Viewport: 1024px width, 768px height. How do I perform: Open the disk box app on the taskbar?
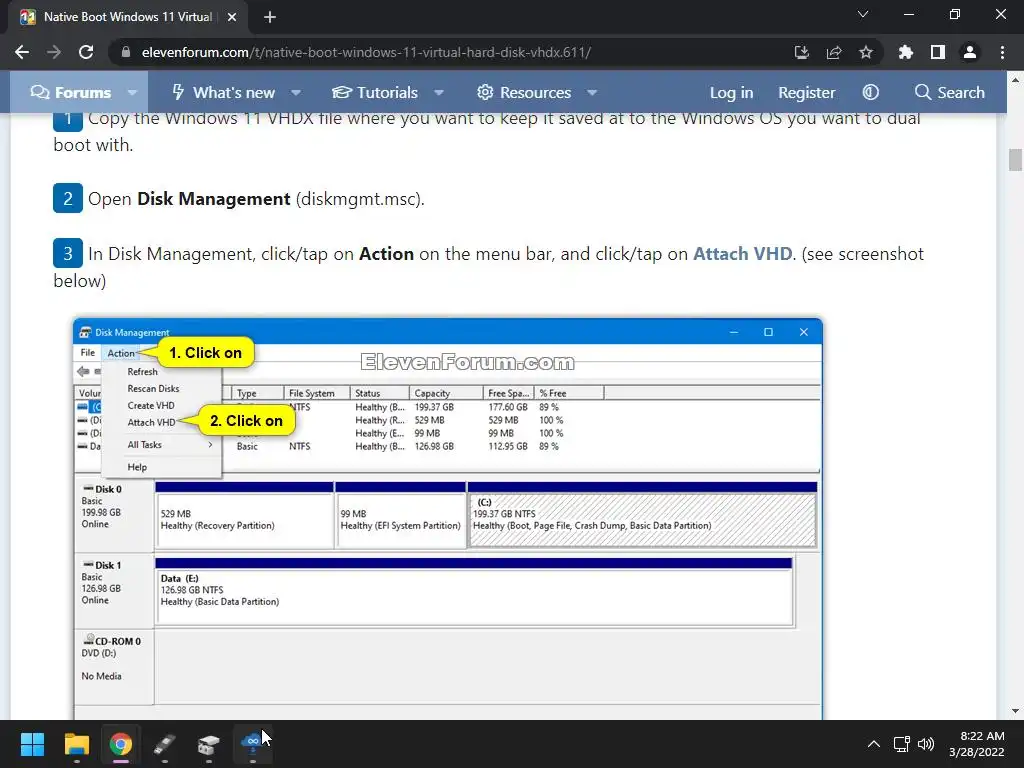pyautogui.click(x=208, y=744)
